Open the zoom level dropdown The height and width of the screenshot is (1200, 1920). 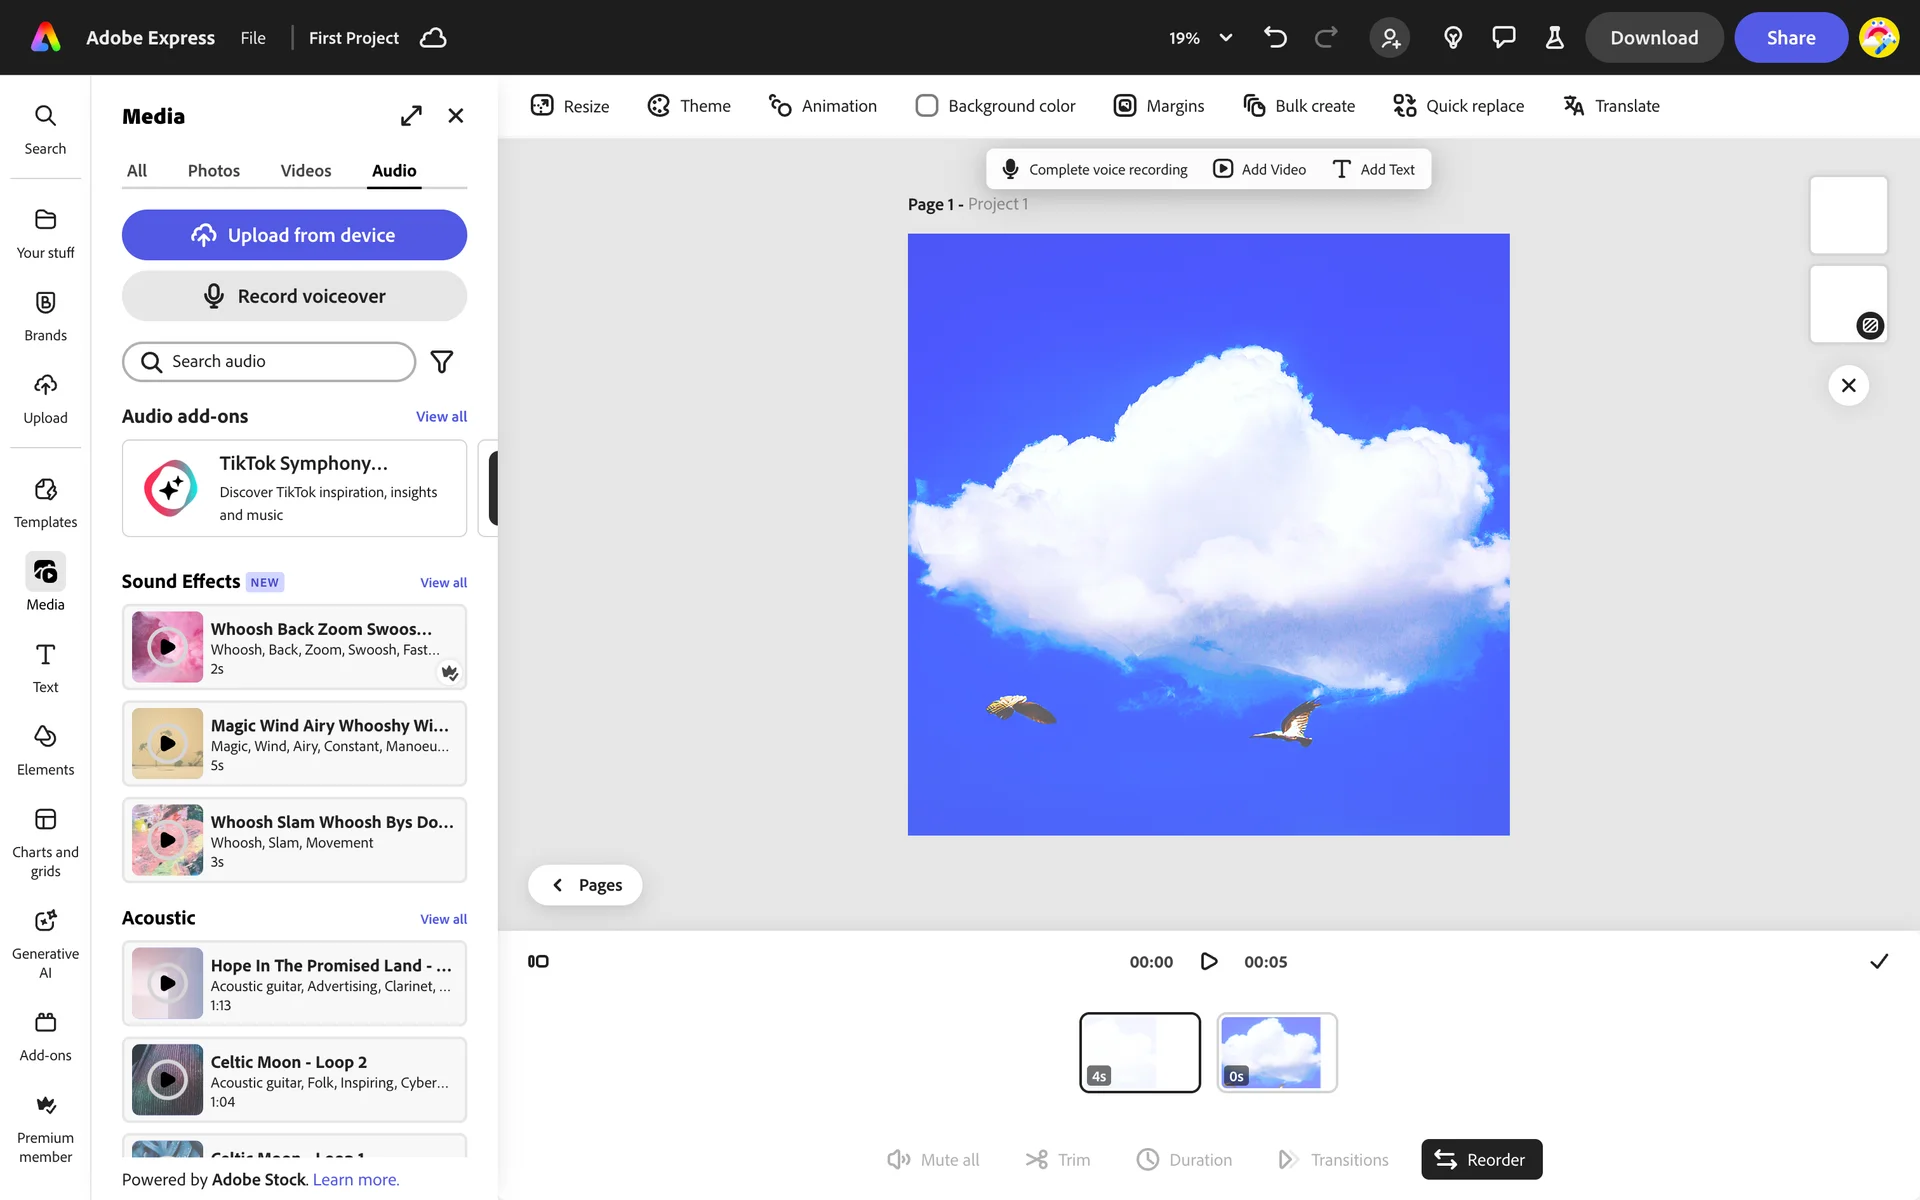coord(1225,38)
